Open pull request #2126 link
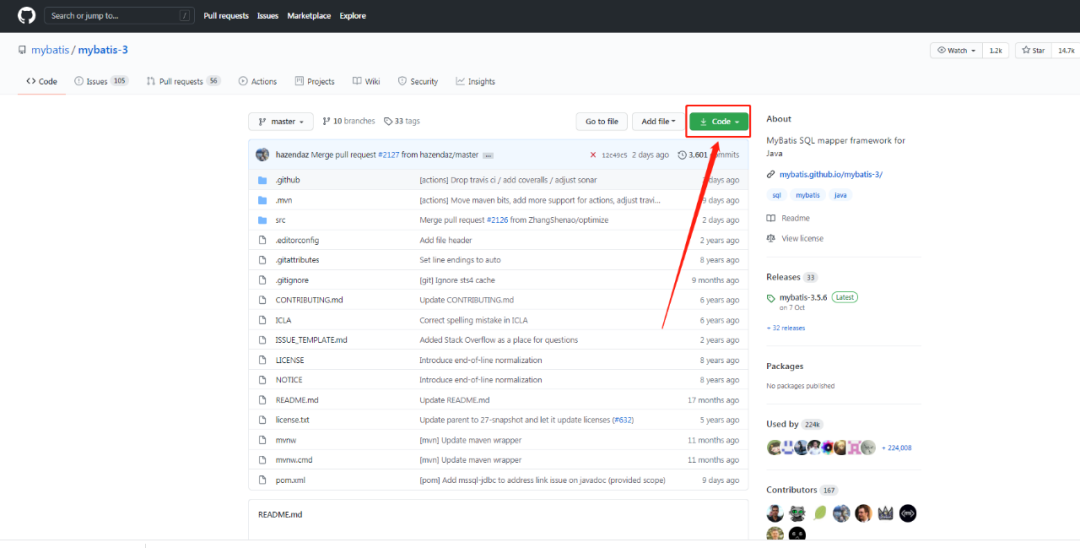Image resolution: width=1080 pixels, height=548 pixels. pos(498,220)
